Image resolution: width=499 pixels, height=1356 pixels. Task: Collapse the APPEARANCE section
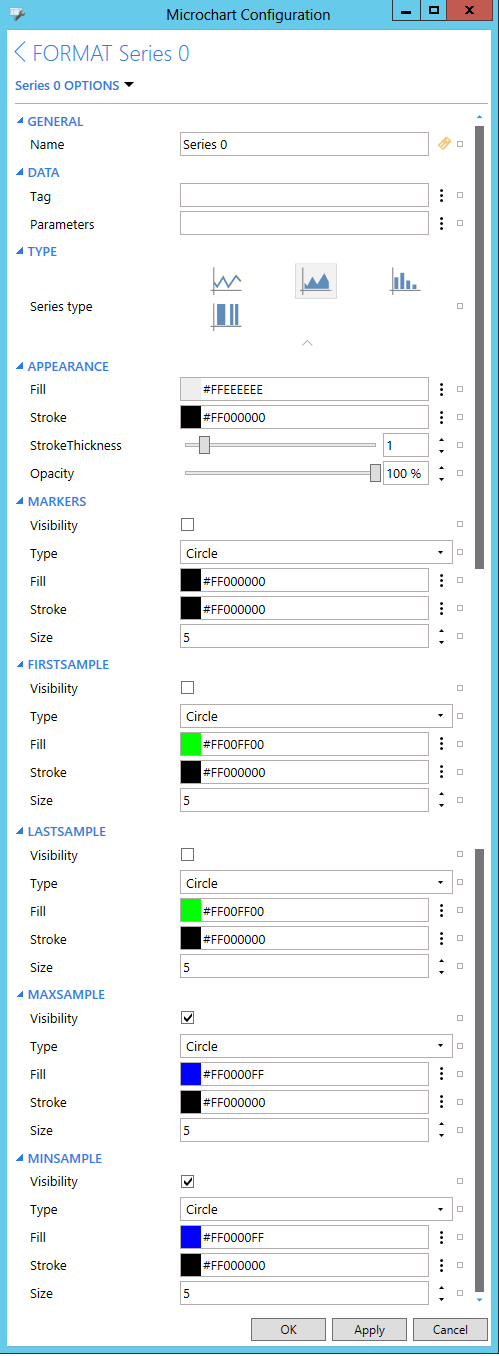[20, 366]
